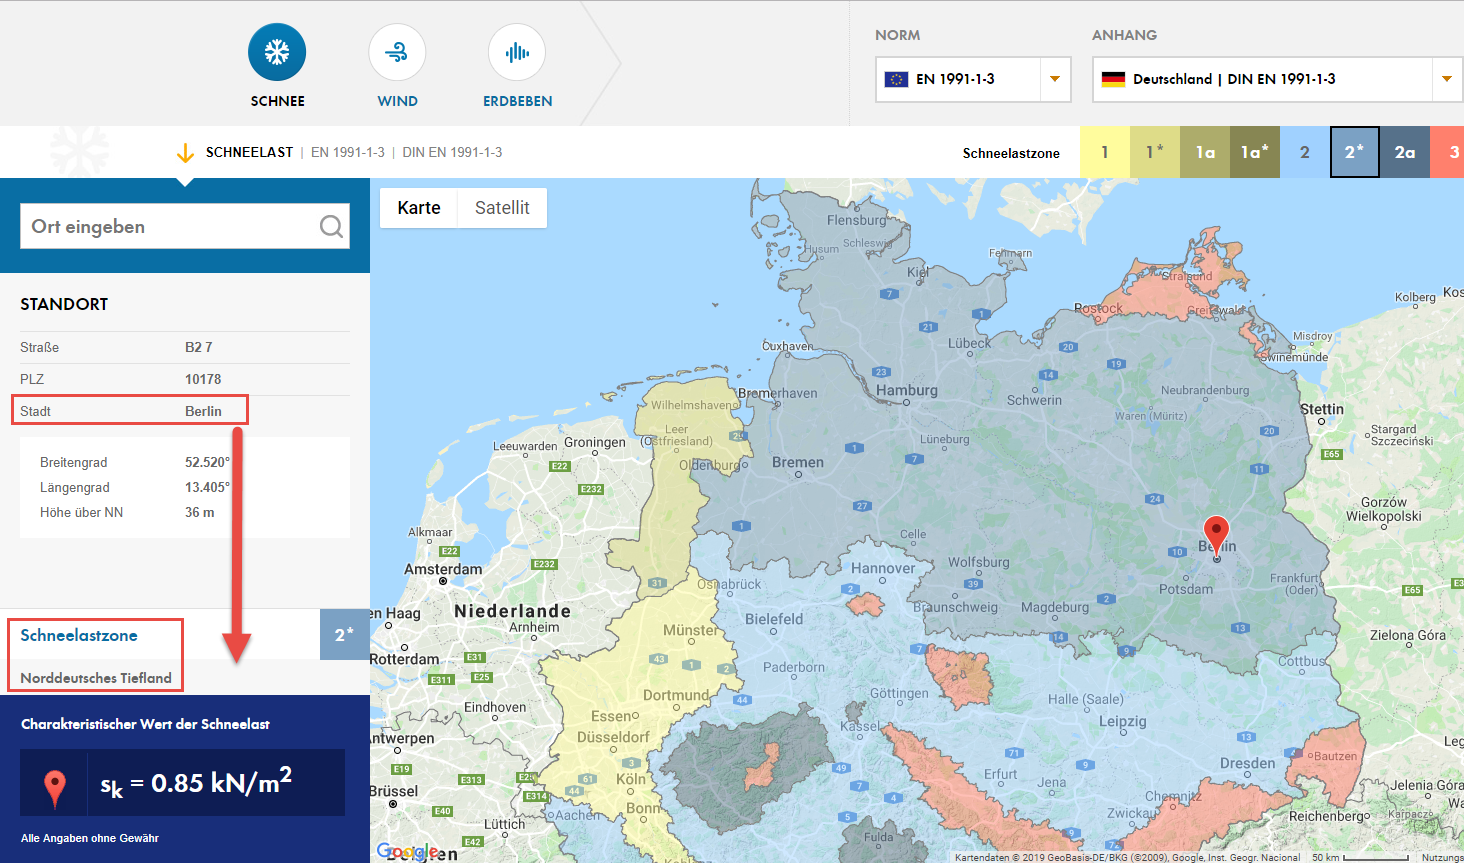
Task: Click the DIN EN 1991-1-3 breadcrumb text
Action: pos(452,153)
